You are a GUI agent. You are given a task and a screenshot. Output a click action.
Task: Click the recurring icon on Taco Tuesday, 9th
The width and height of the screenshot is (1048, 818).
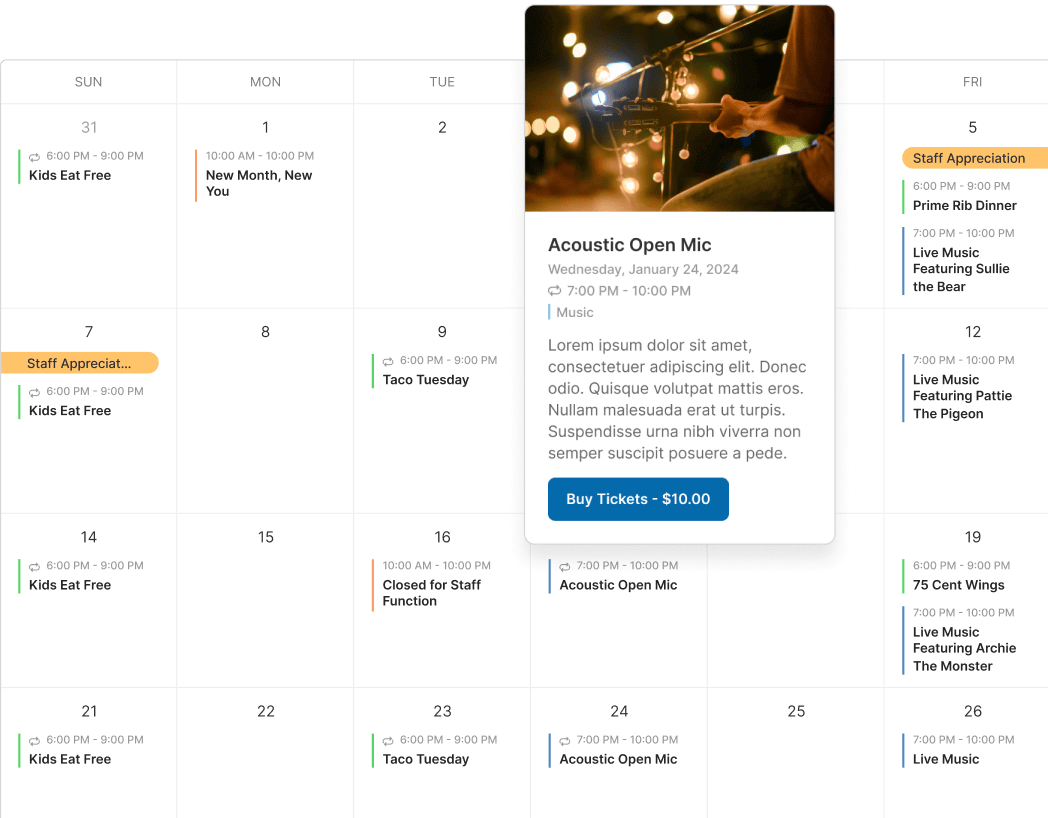tap(389, 361)
